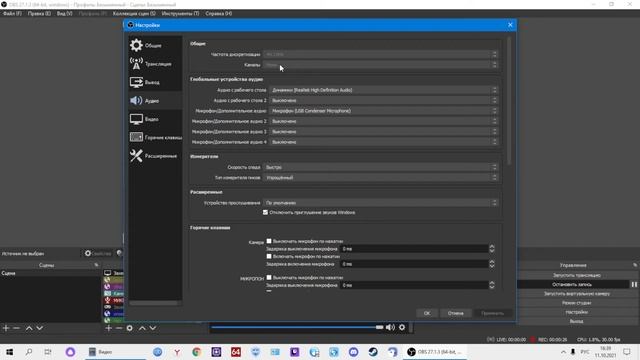640x360 pixels.
Task: Click МИКРОФОН задержка выключения микрофона stepper arrows
Action: tap(492, 285)
